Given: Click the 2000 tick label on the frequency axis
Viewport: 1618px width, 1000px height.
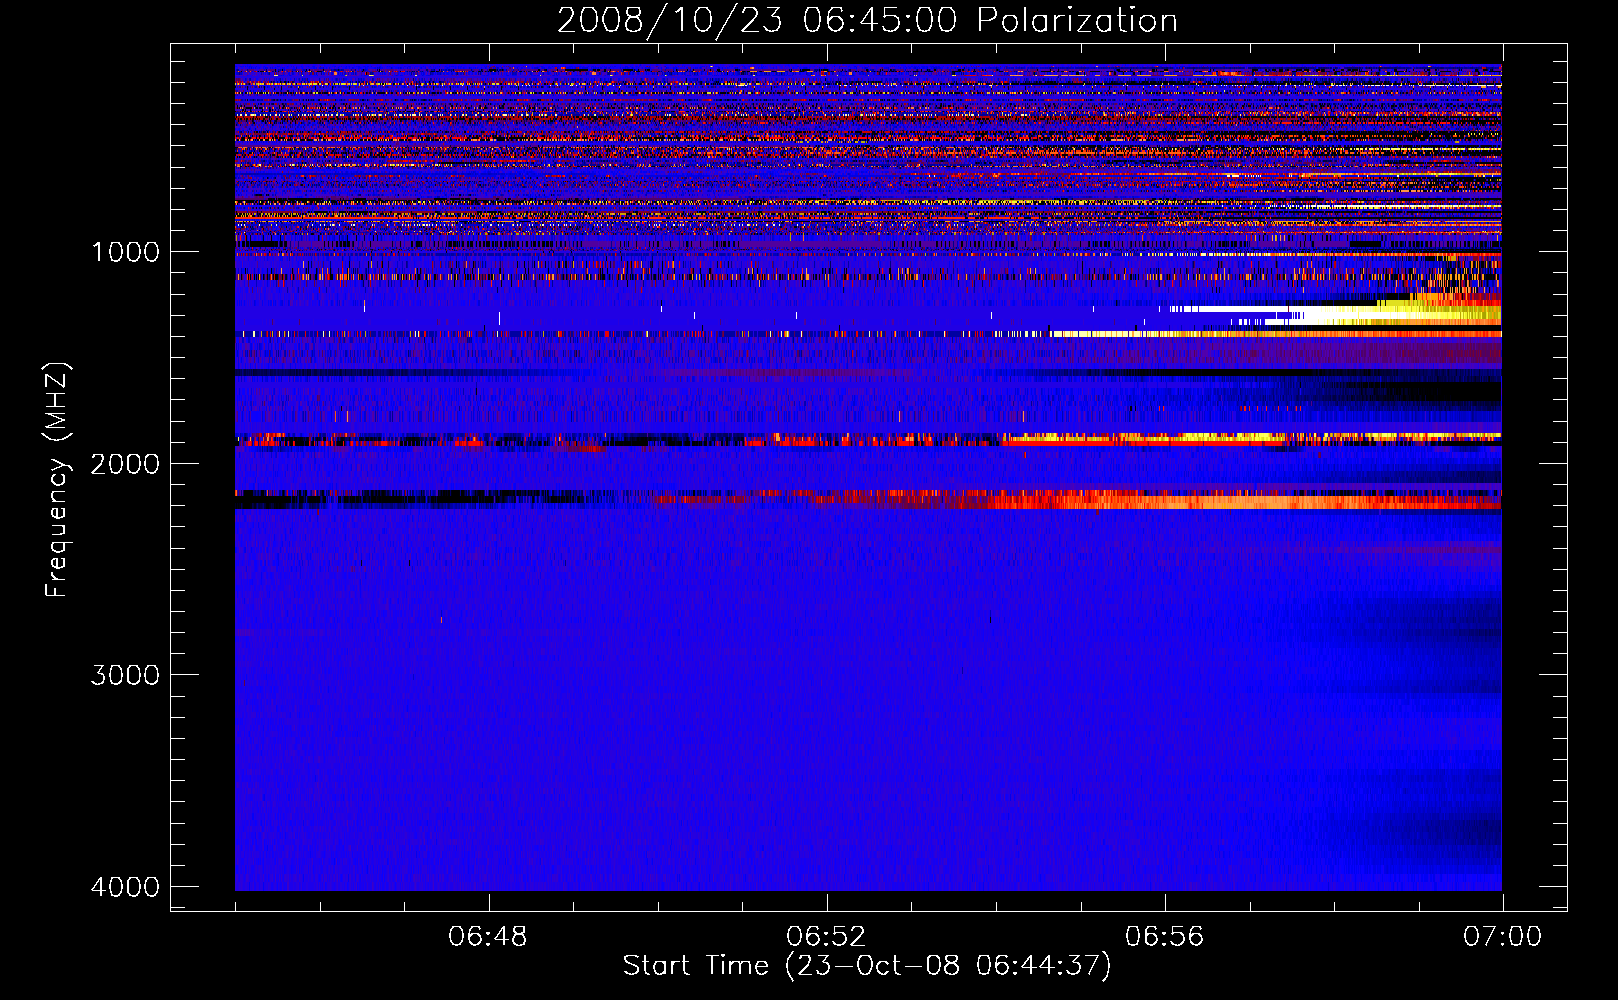Looking at the screenshot, I should 126,463.
